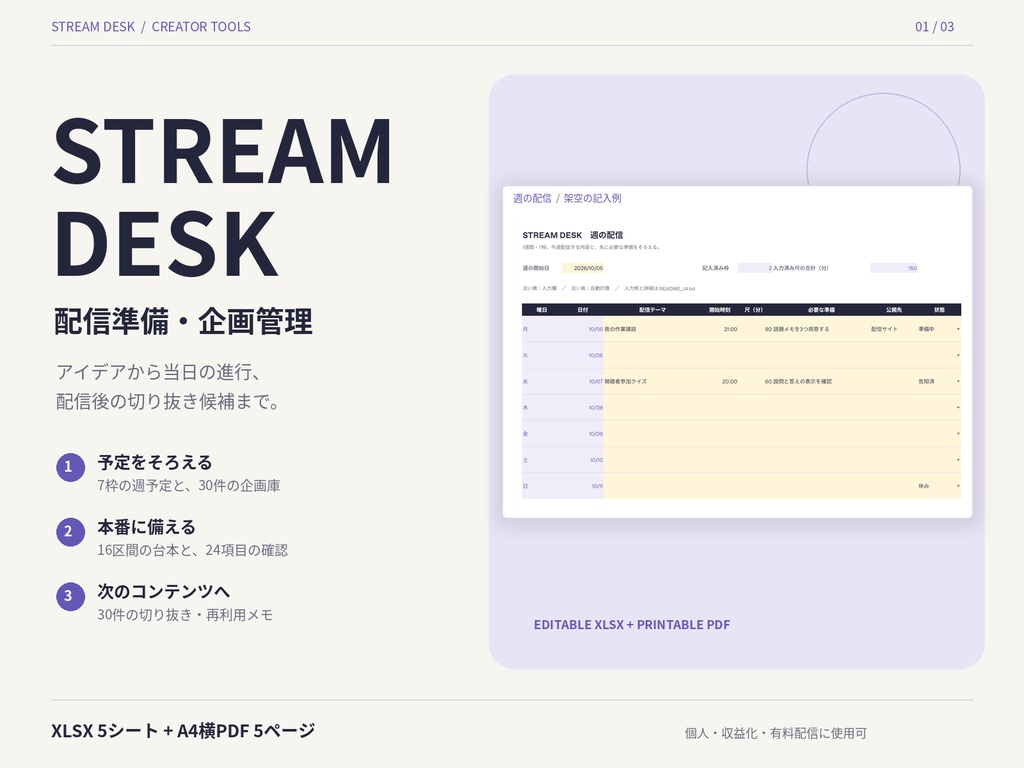1024x768 pixels.
Task: Open status dropdown arrow in 火 10/06 row
Action: [958, 355]
